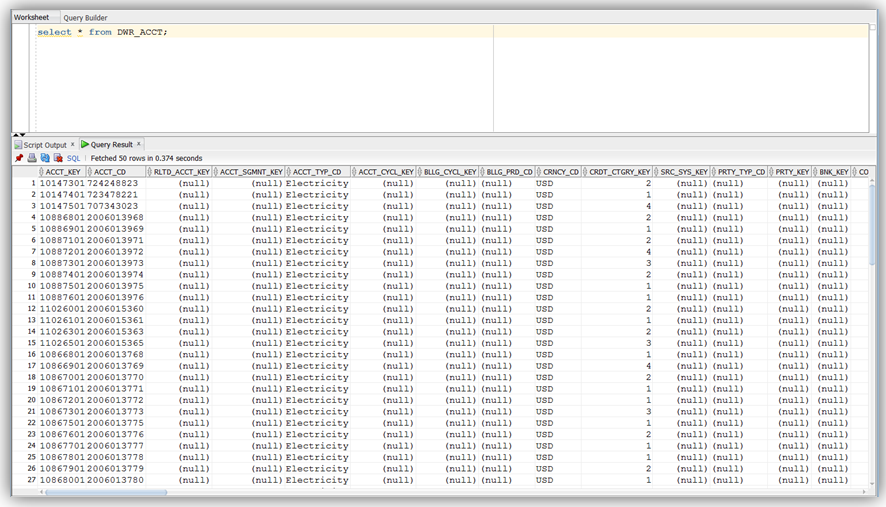886x507 pixels.
Task: Click the SQL link in the result toolbar
Action: click(73, 158)
